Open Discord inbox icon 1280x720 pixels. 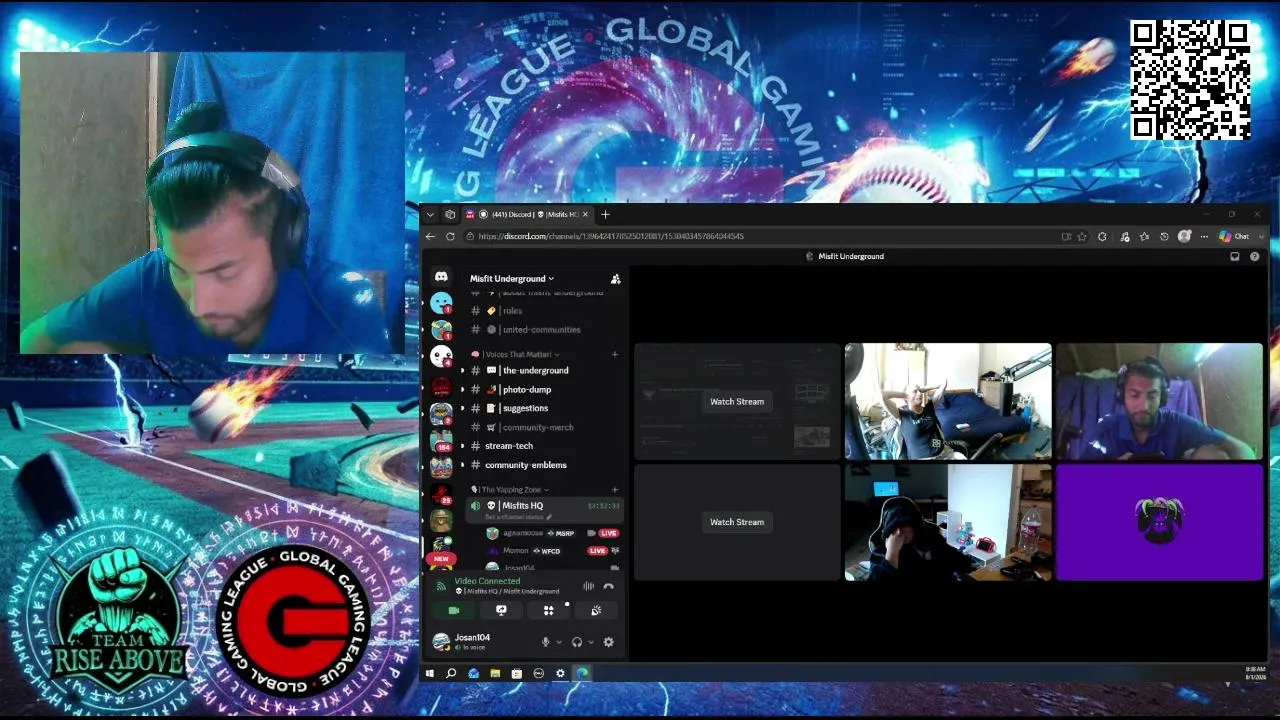pyautogui.click(x=1235, y=257)
